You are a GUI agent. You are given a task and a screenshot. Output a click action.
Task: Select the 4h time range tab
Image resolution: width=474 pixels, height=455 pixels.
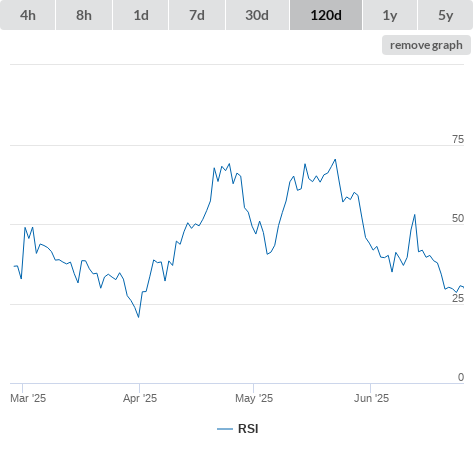click(x=28, y=15)
